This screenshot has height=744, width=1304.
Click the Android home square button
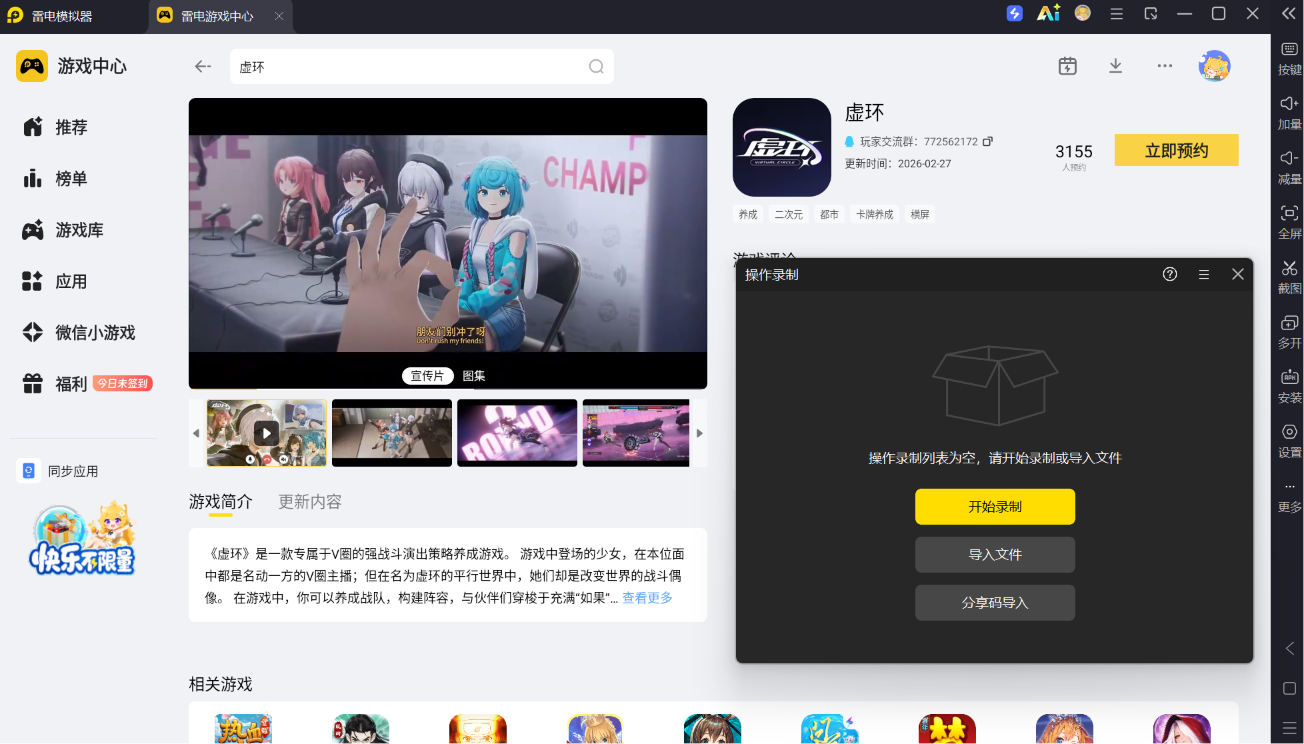point(1289,688)
